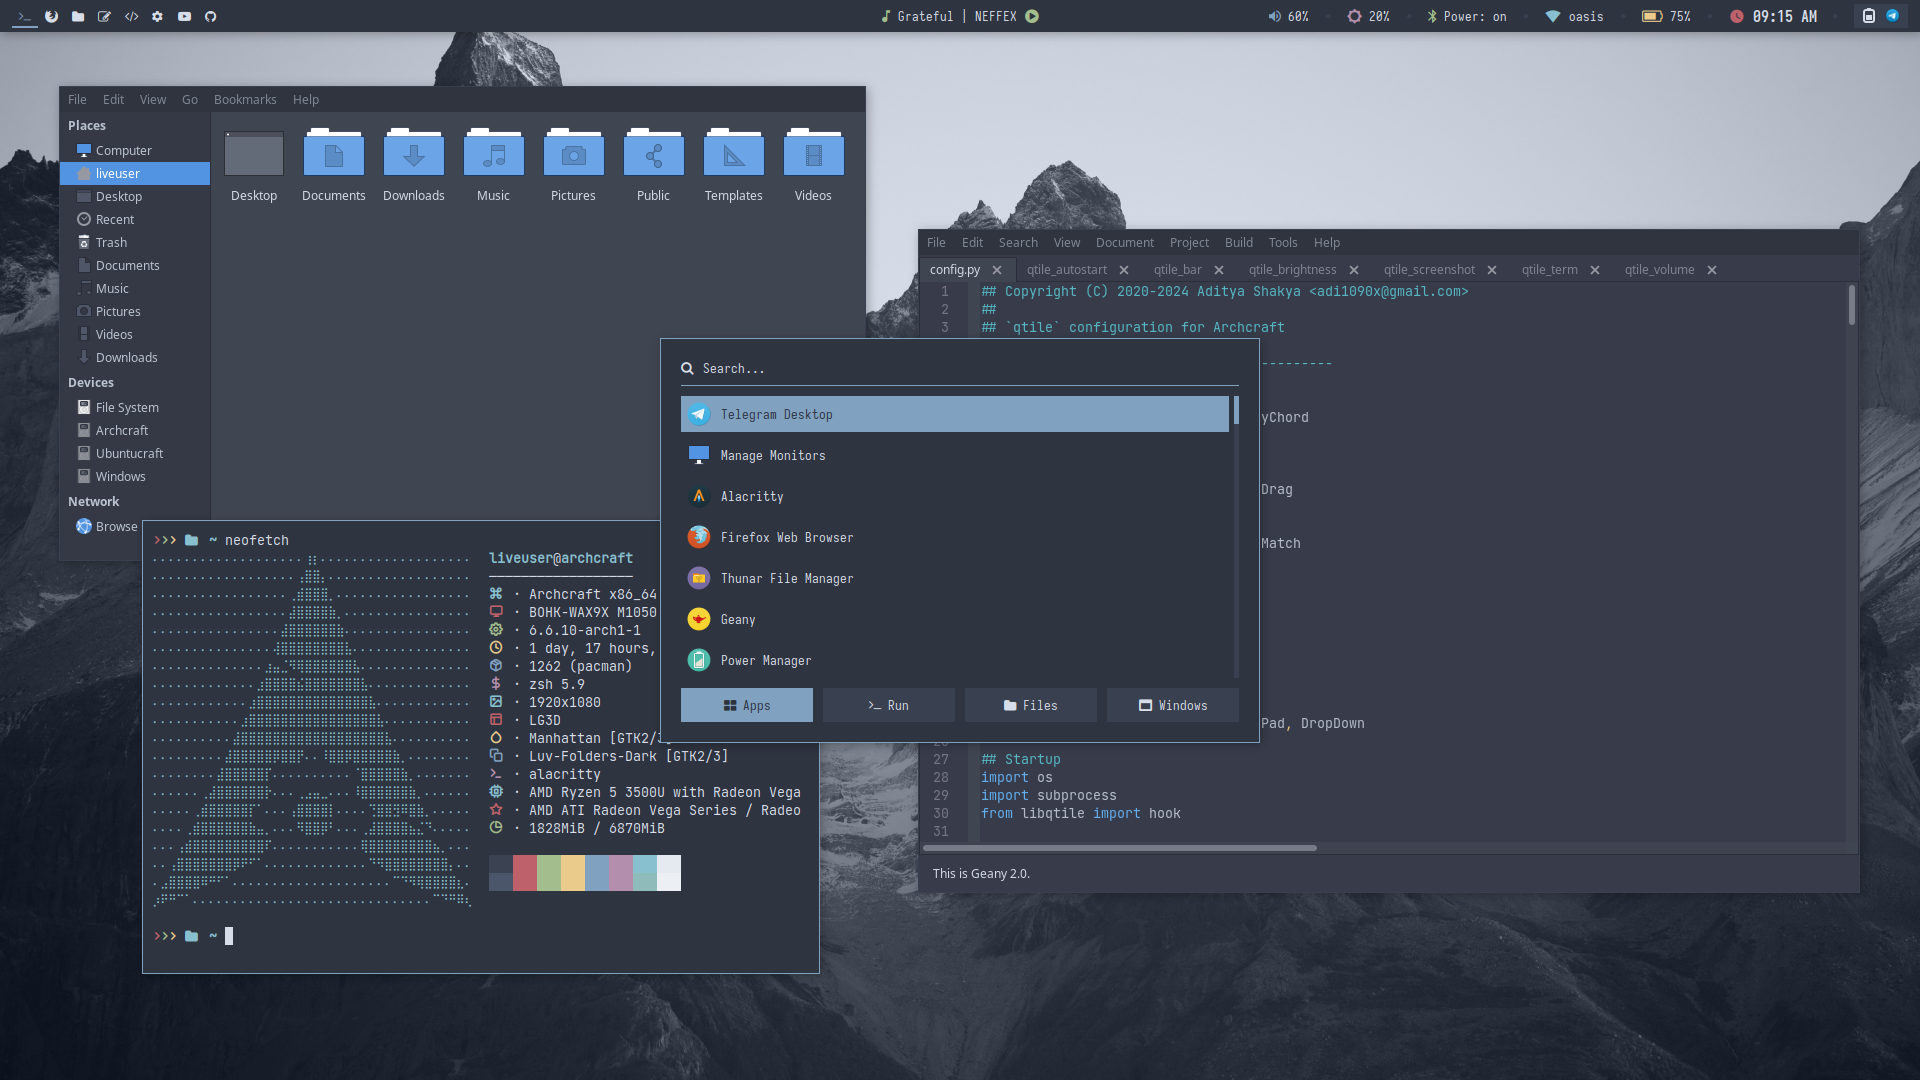
Task: Click the volume 60% indicator
Action: (1288, 16)
